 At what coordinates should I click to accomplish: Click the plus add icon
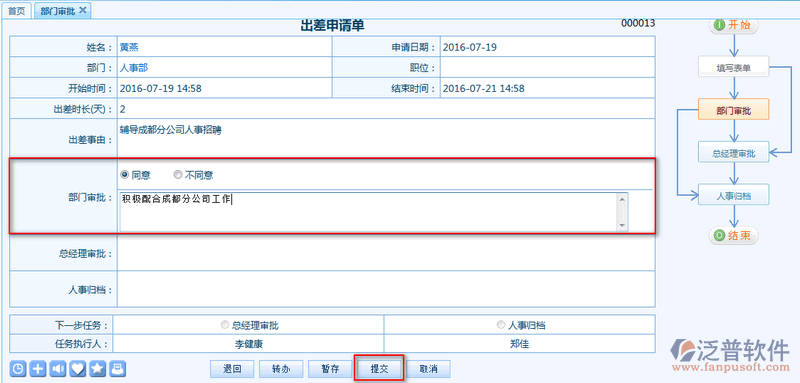pyautogui.click(x=37, y=369)
